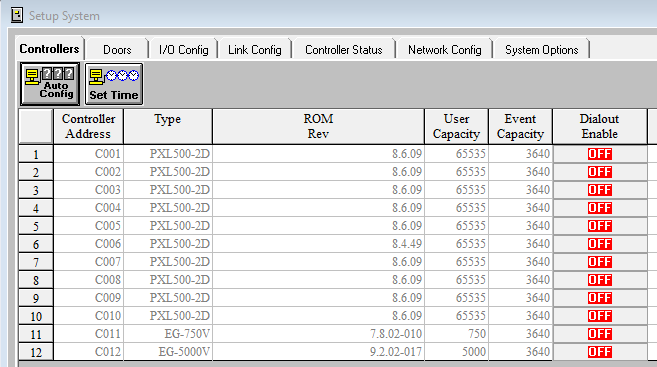
Task: Open the Network Config tab
Action: (x=445, y=50)
